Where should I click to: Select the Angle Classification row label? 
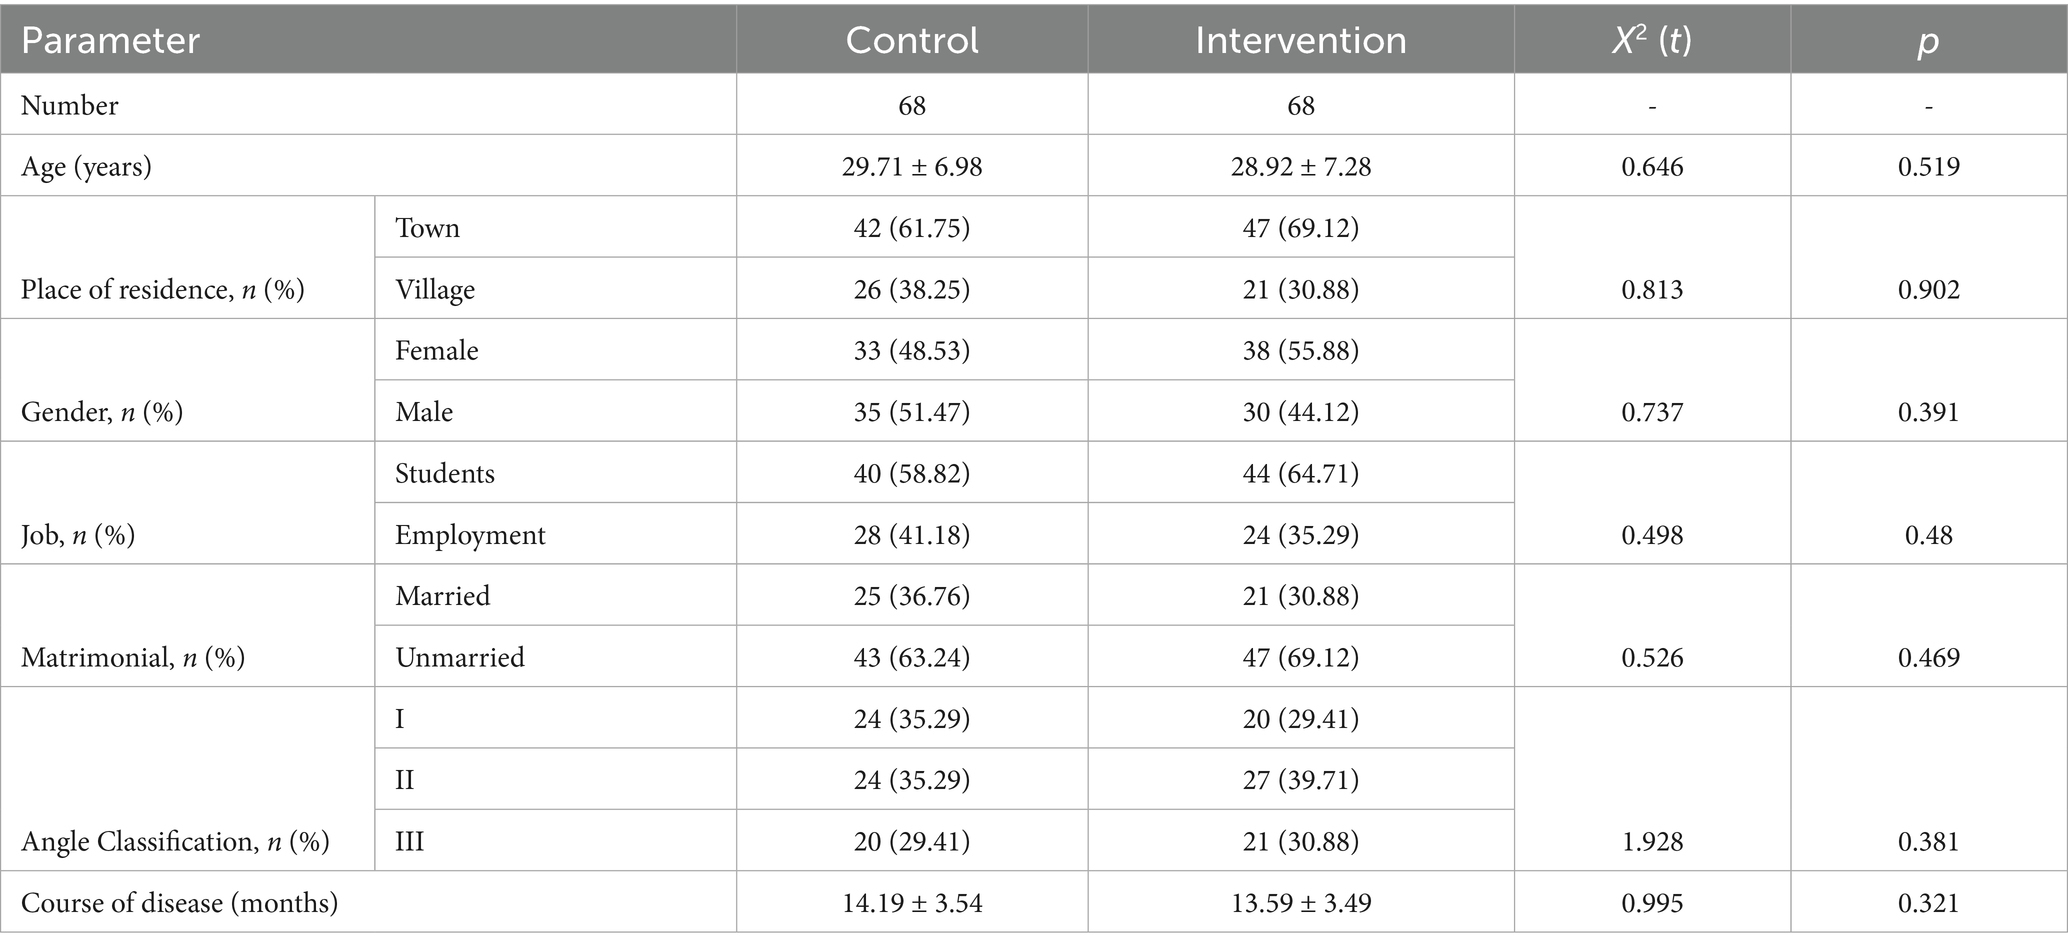click(x=175, y=842)
